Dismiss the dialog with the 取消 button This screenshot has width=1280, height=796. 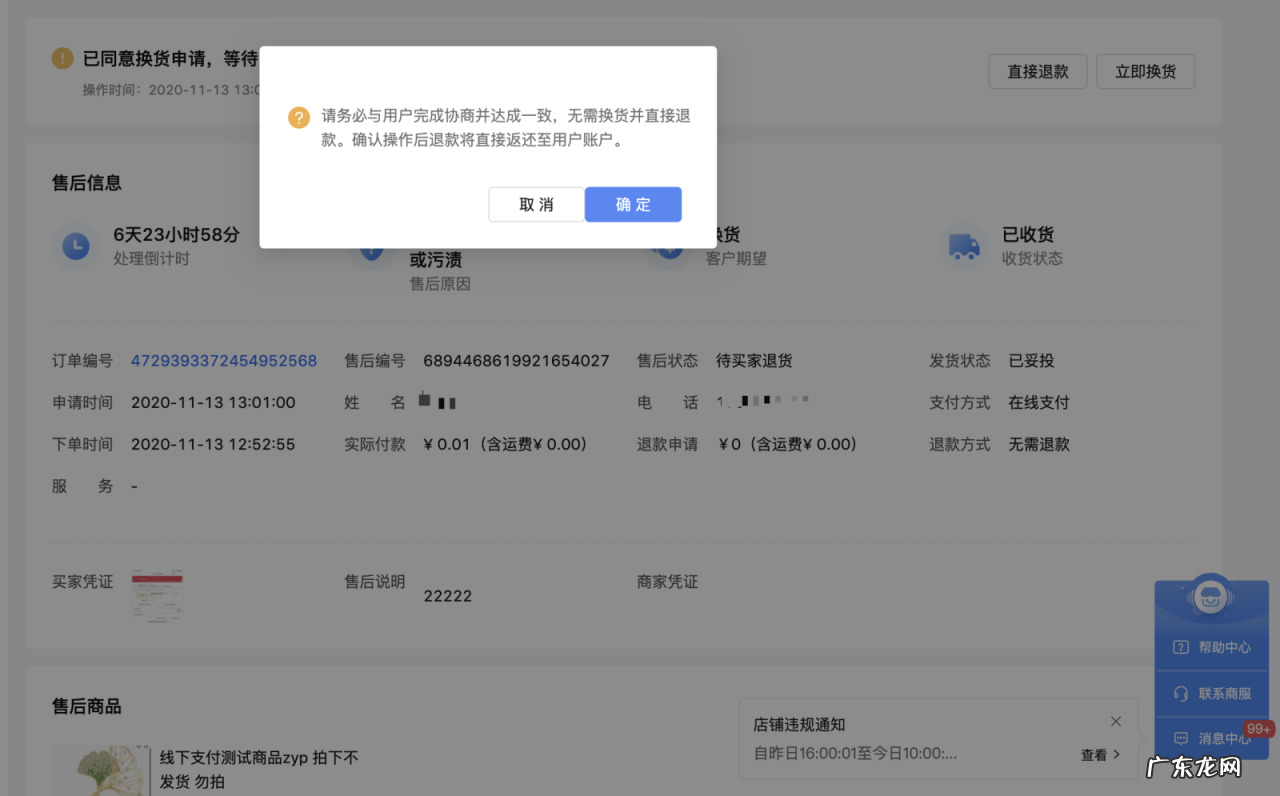tap(536, 204)
